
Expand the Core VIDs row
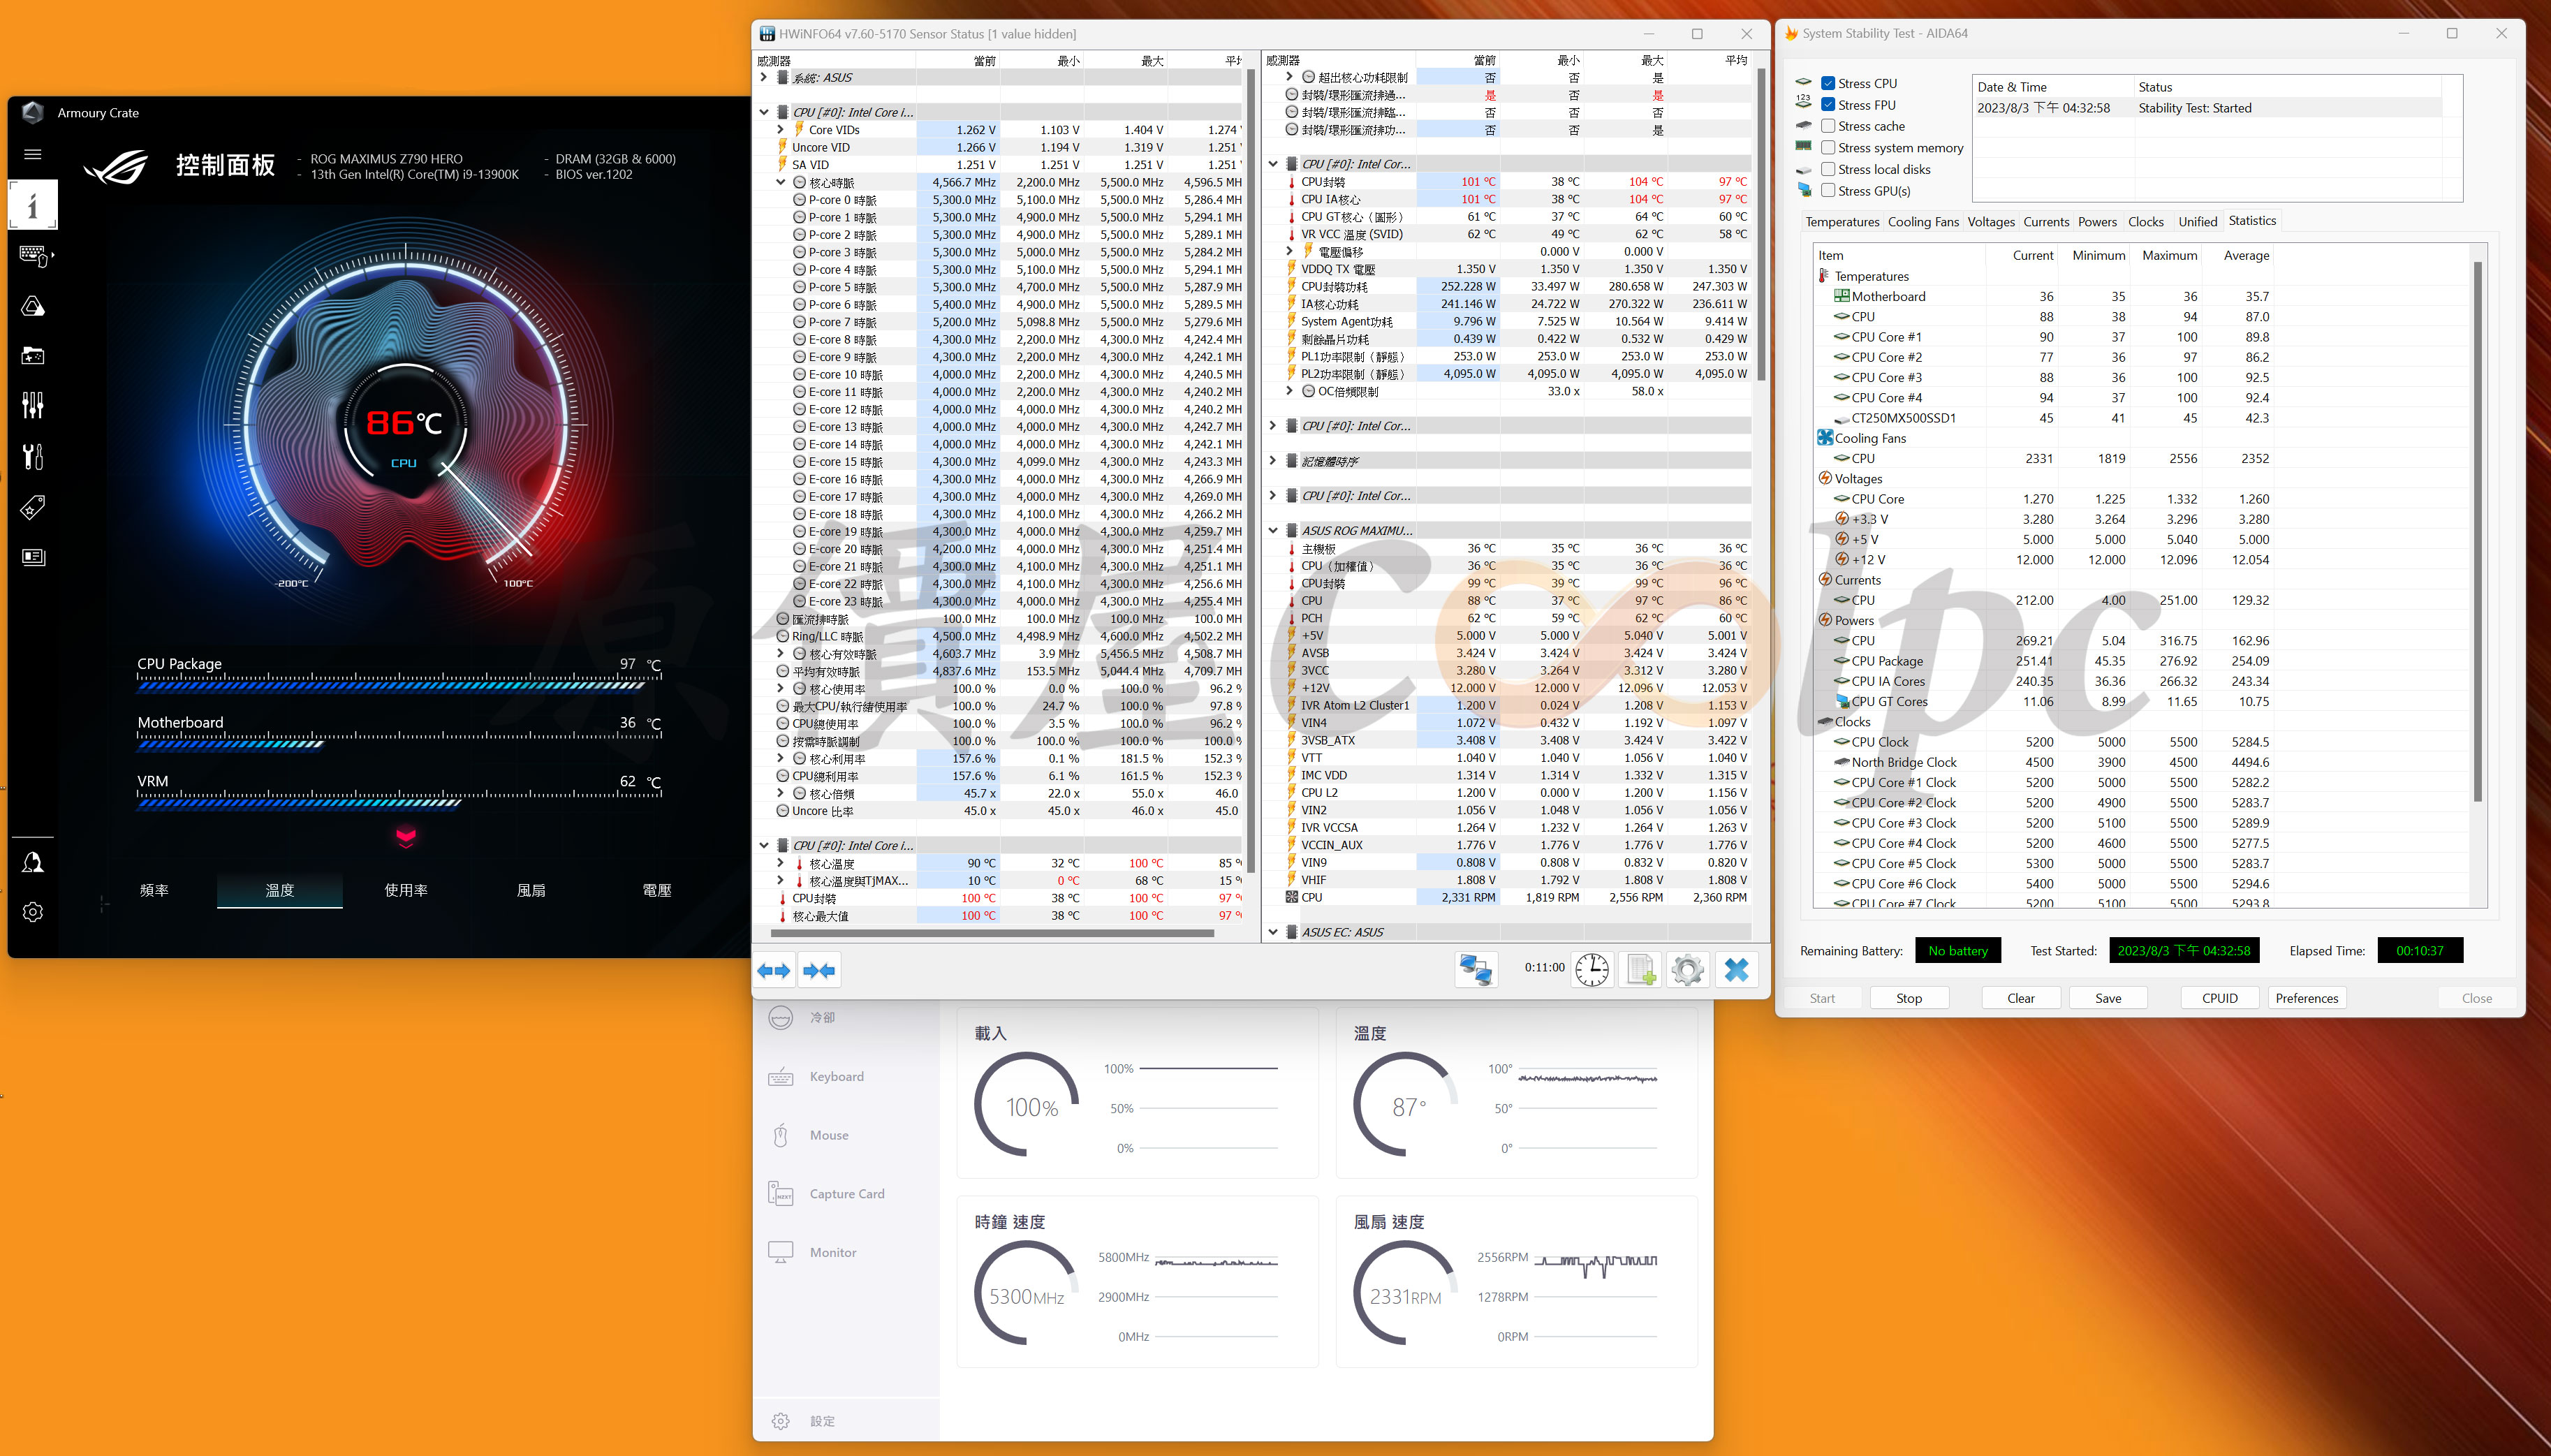781,130
